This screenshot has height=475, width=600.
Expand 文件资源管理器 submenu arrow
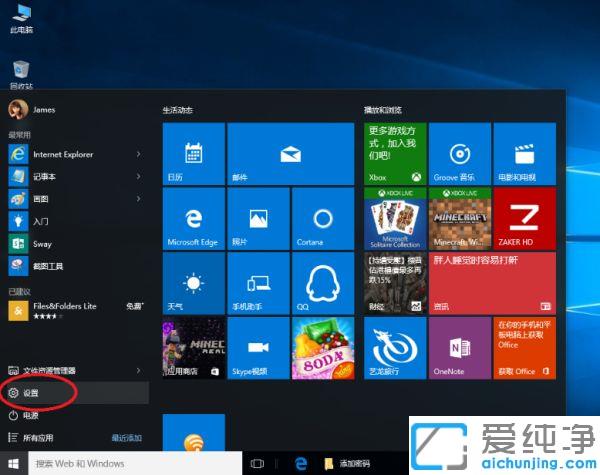(x=139, y=371)
